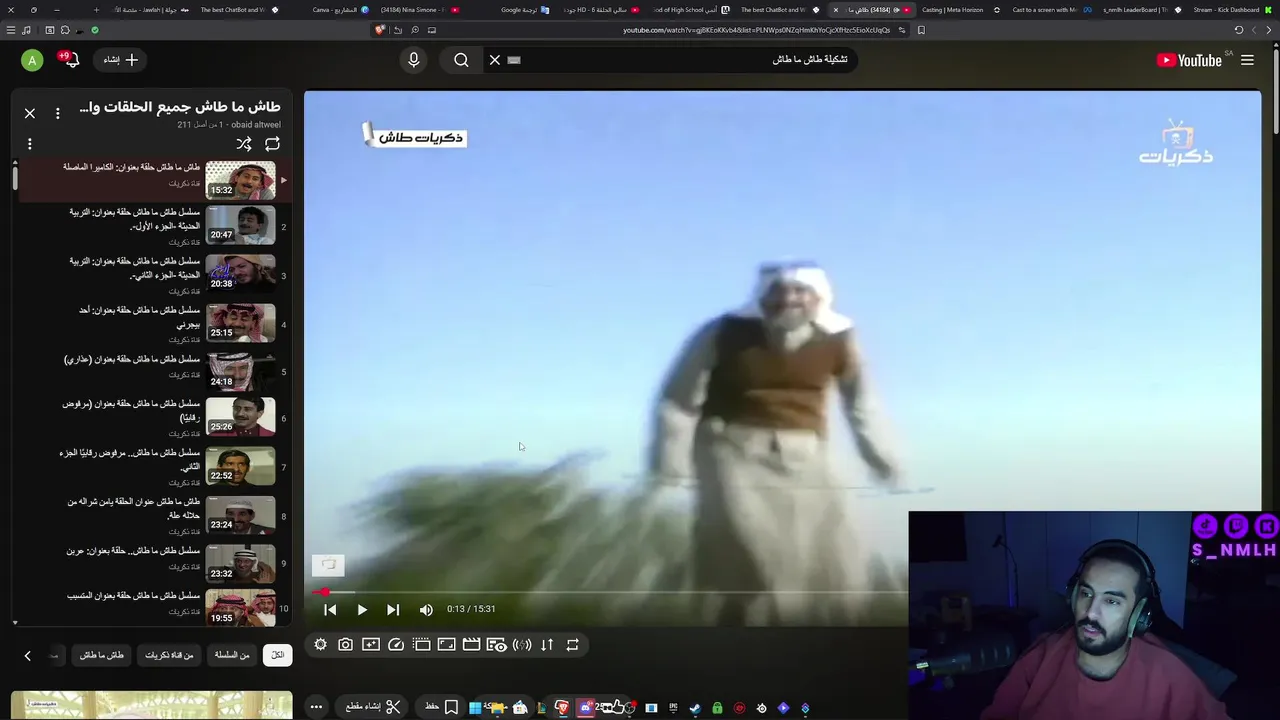Viewport: 1280px width, 720px height.
Task: Click the YouTube search magnifier button
Action: 461,60
